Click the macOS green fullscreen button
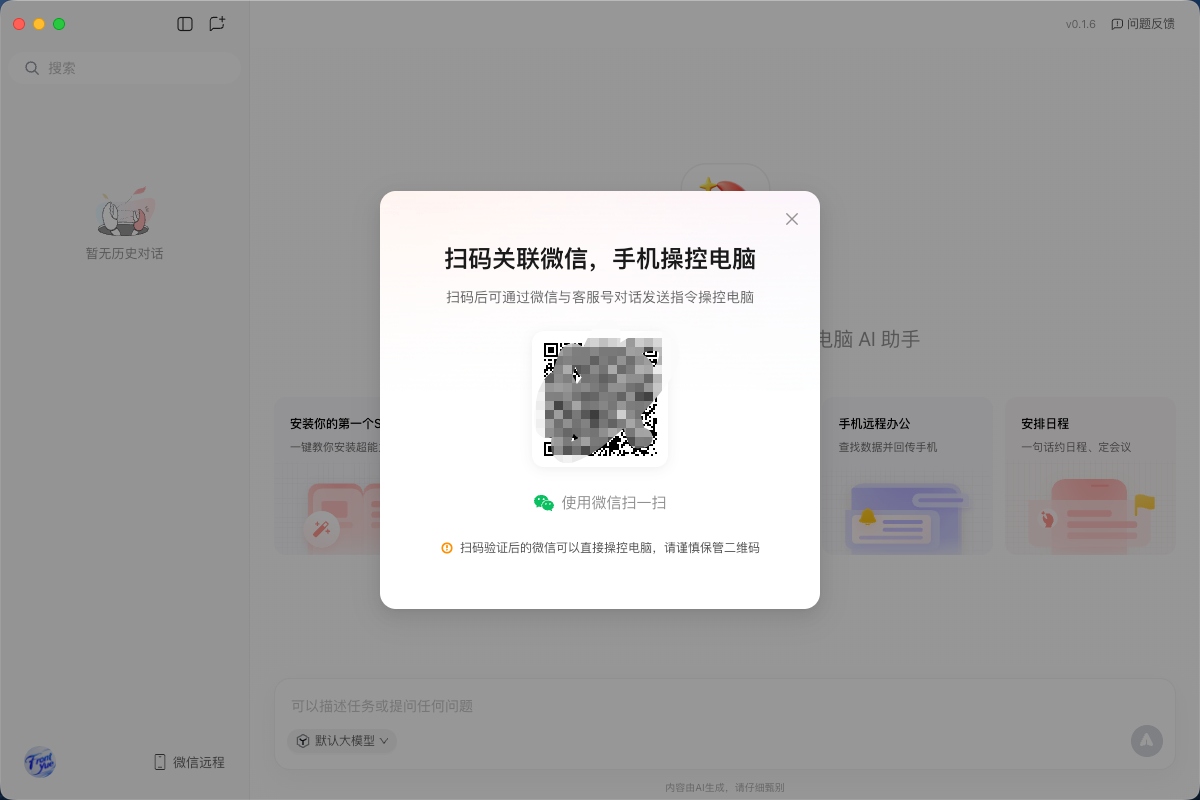1200x800 pixels. click(59, 24)
